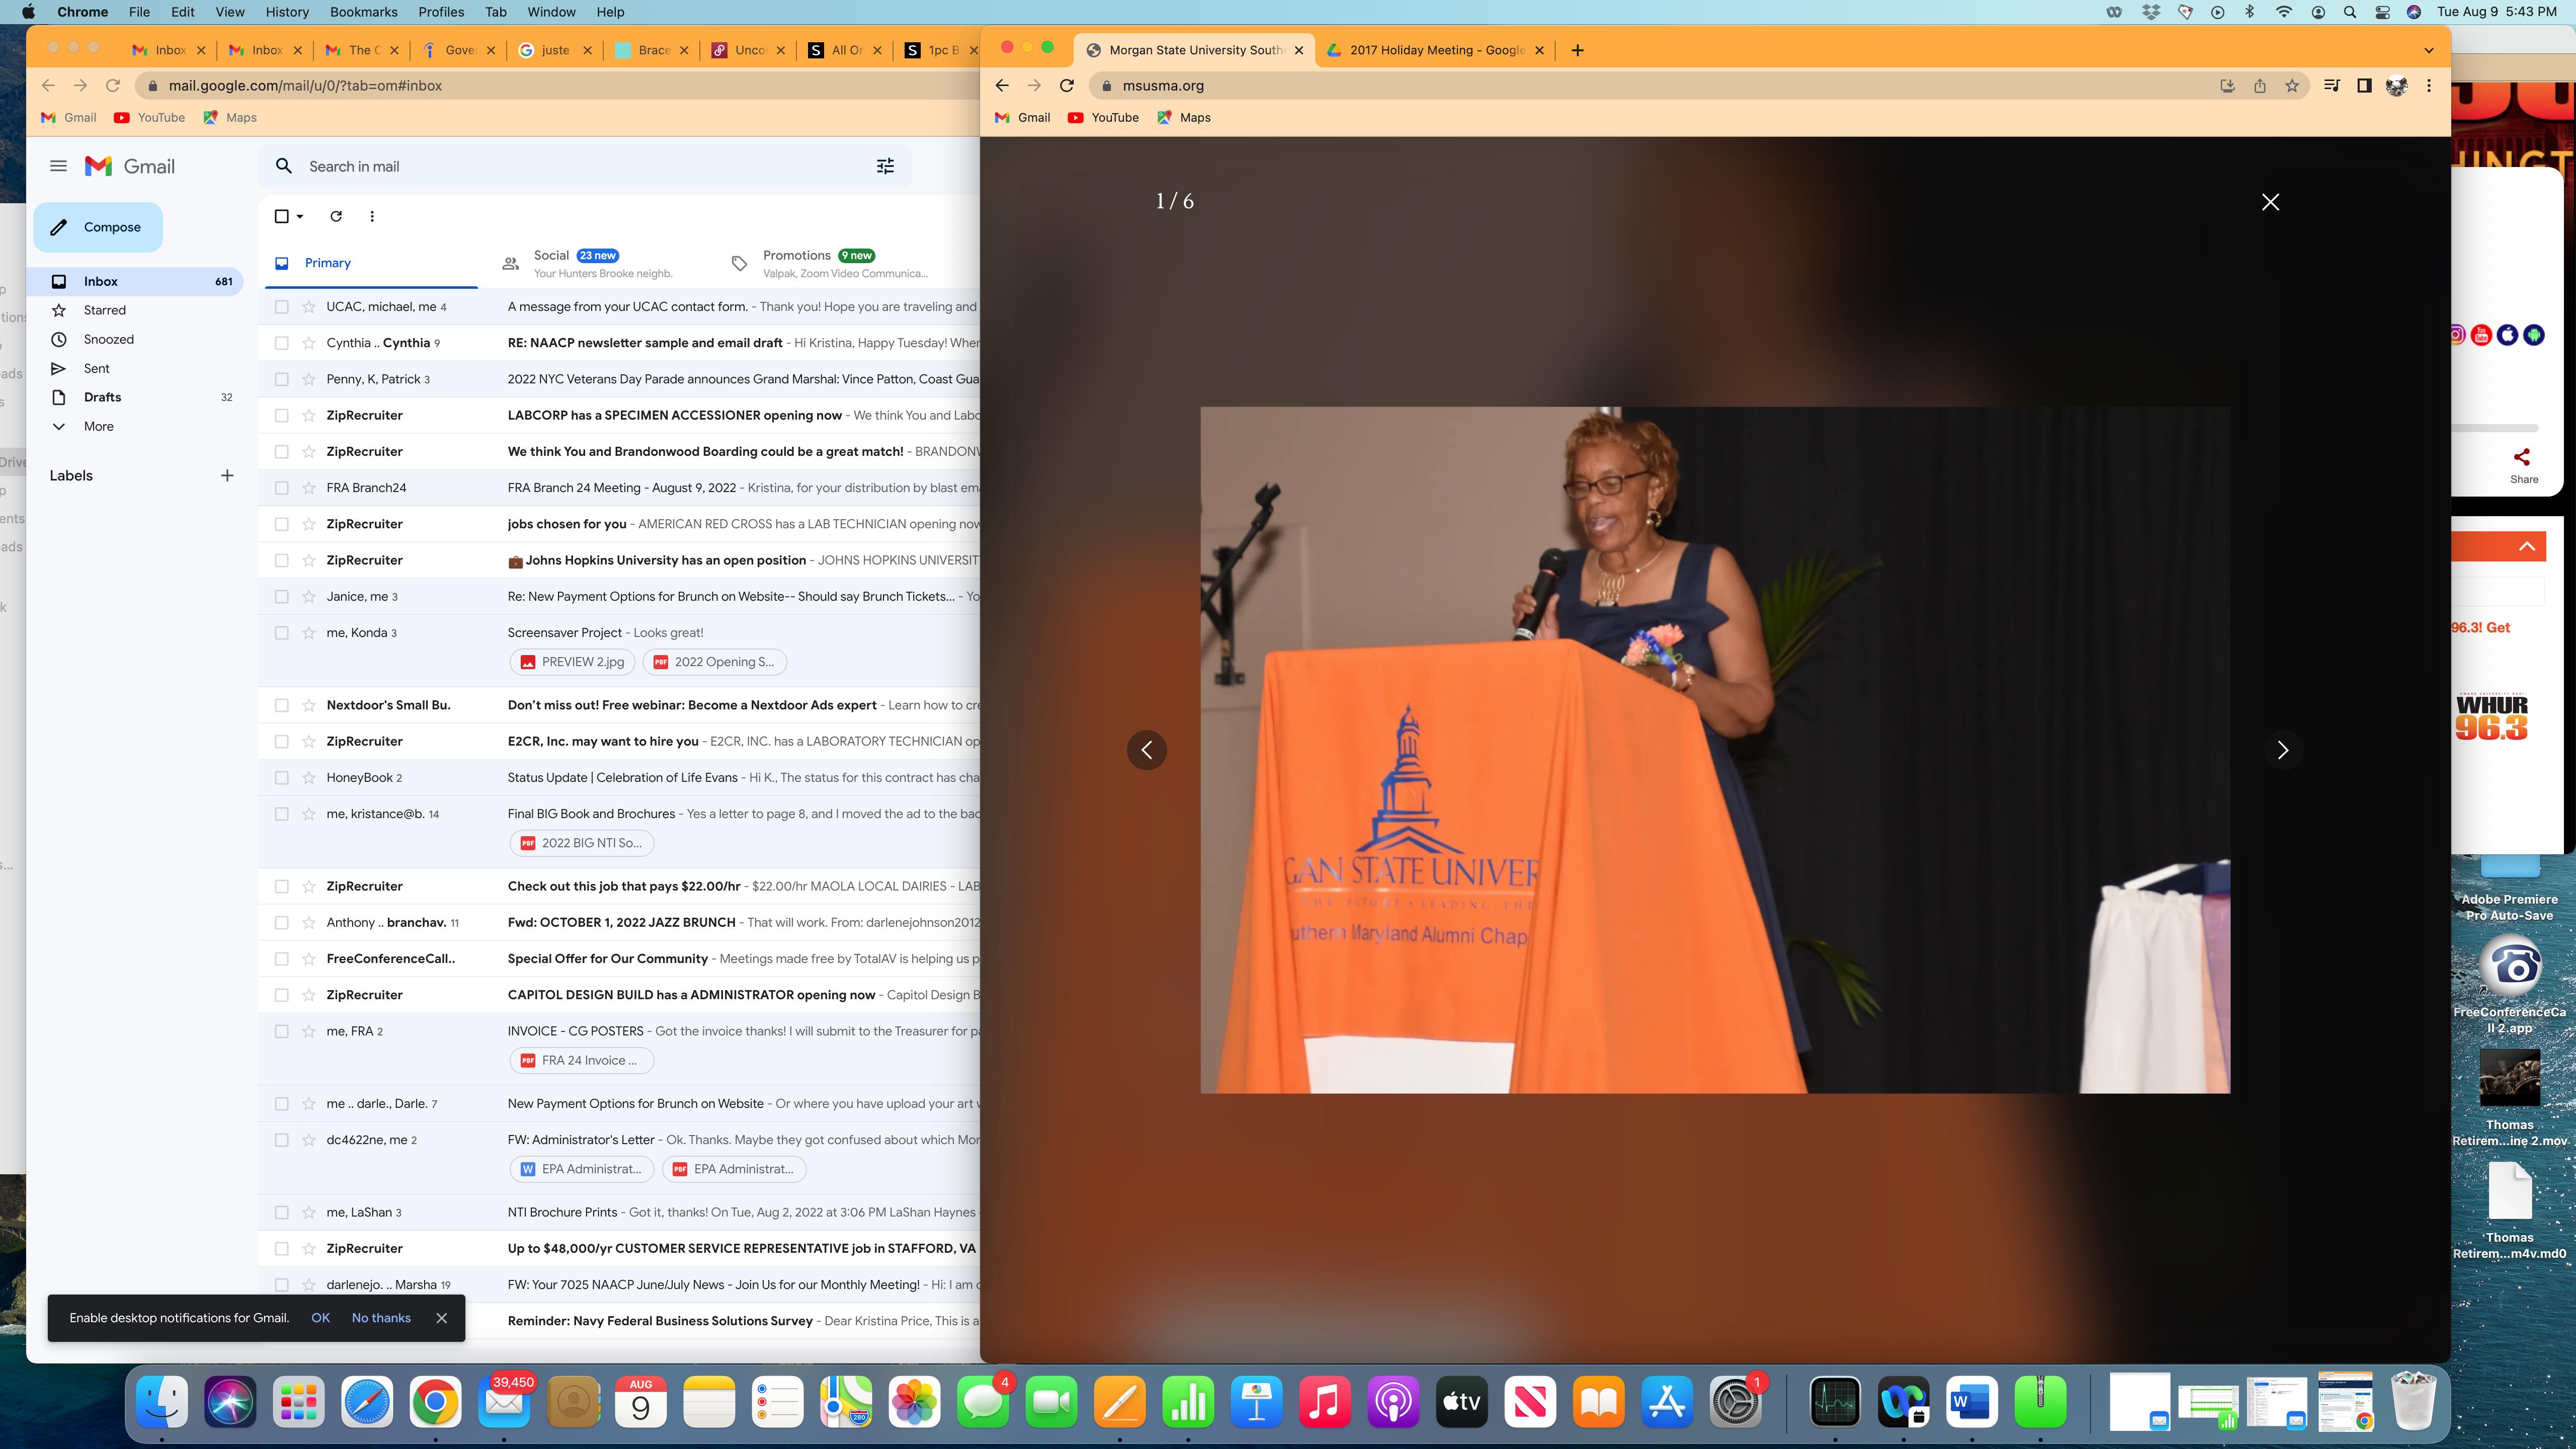Expand Chrome tab search chevron
2576x1449 pixels.
coord(2428,50)
